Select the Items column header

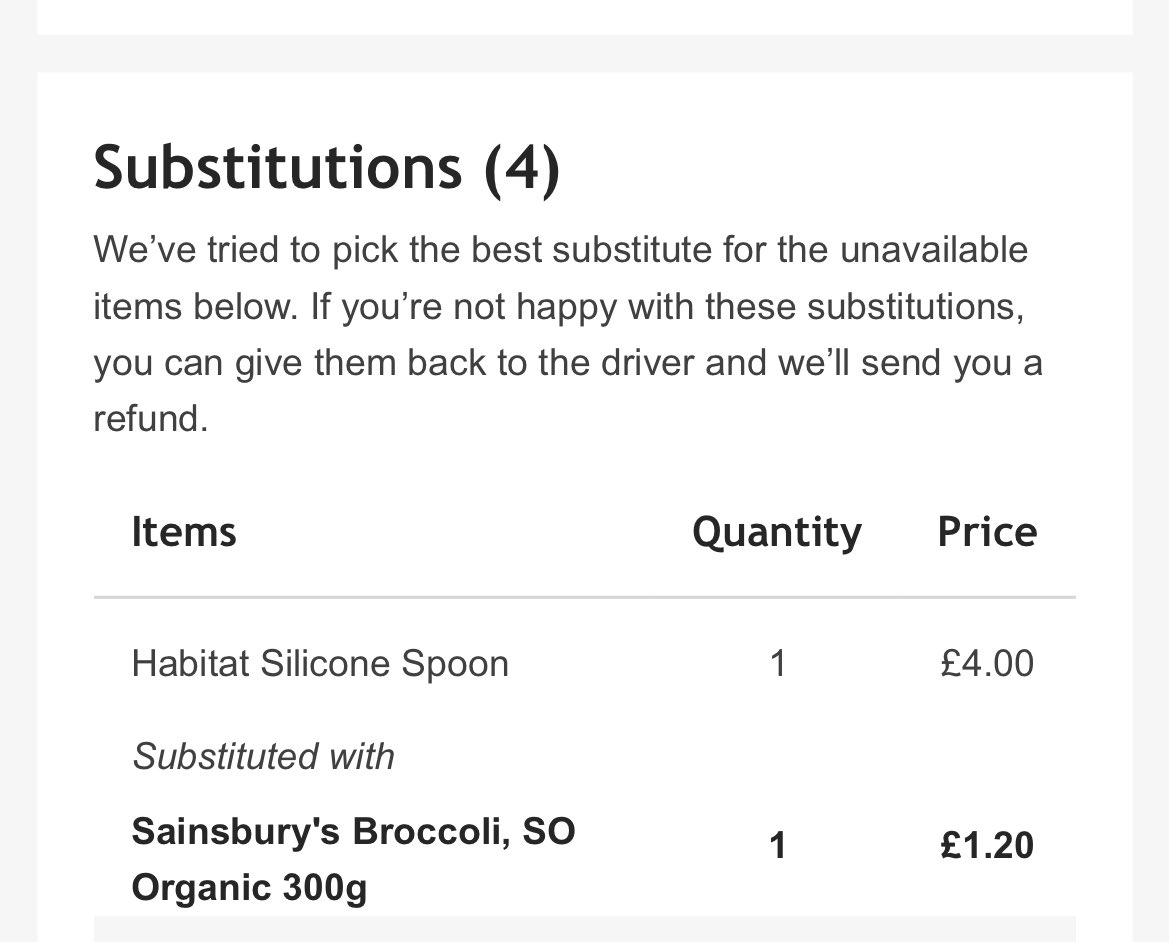pyautogui.click(x=183, y=532)
